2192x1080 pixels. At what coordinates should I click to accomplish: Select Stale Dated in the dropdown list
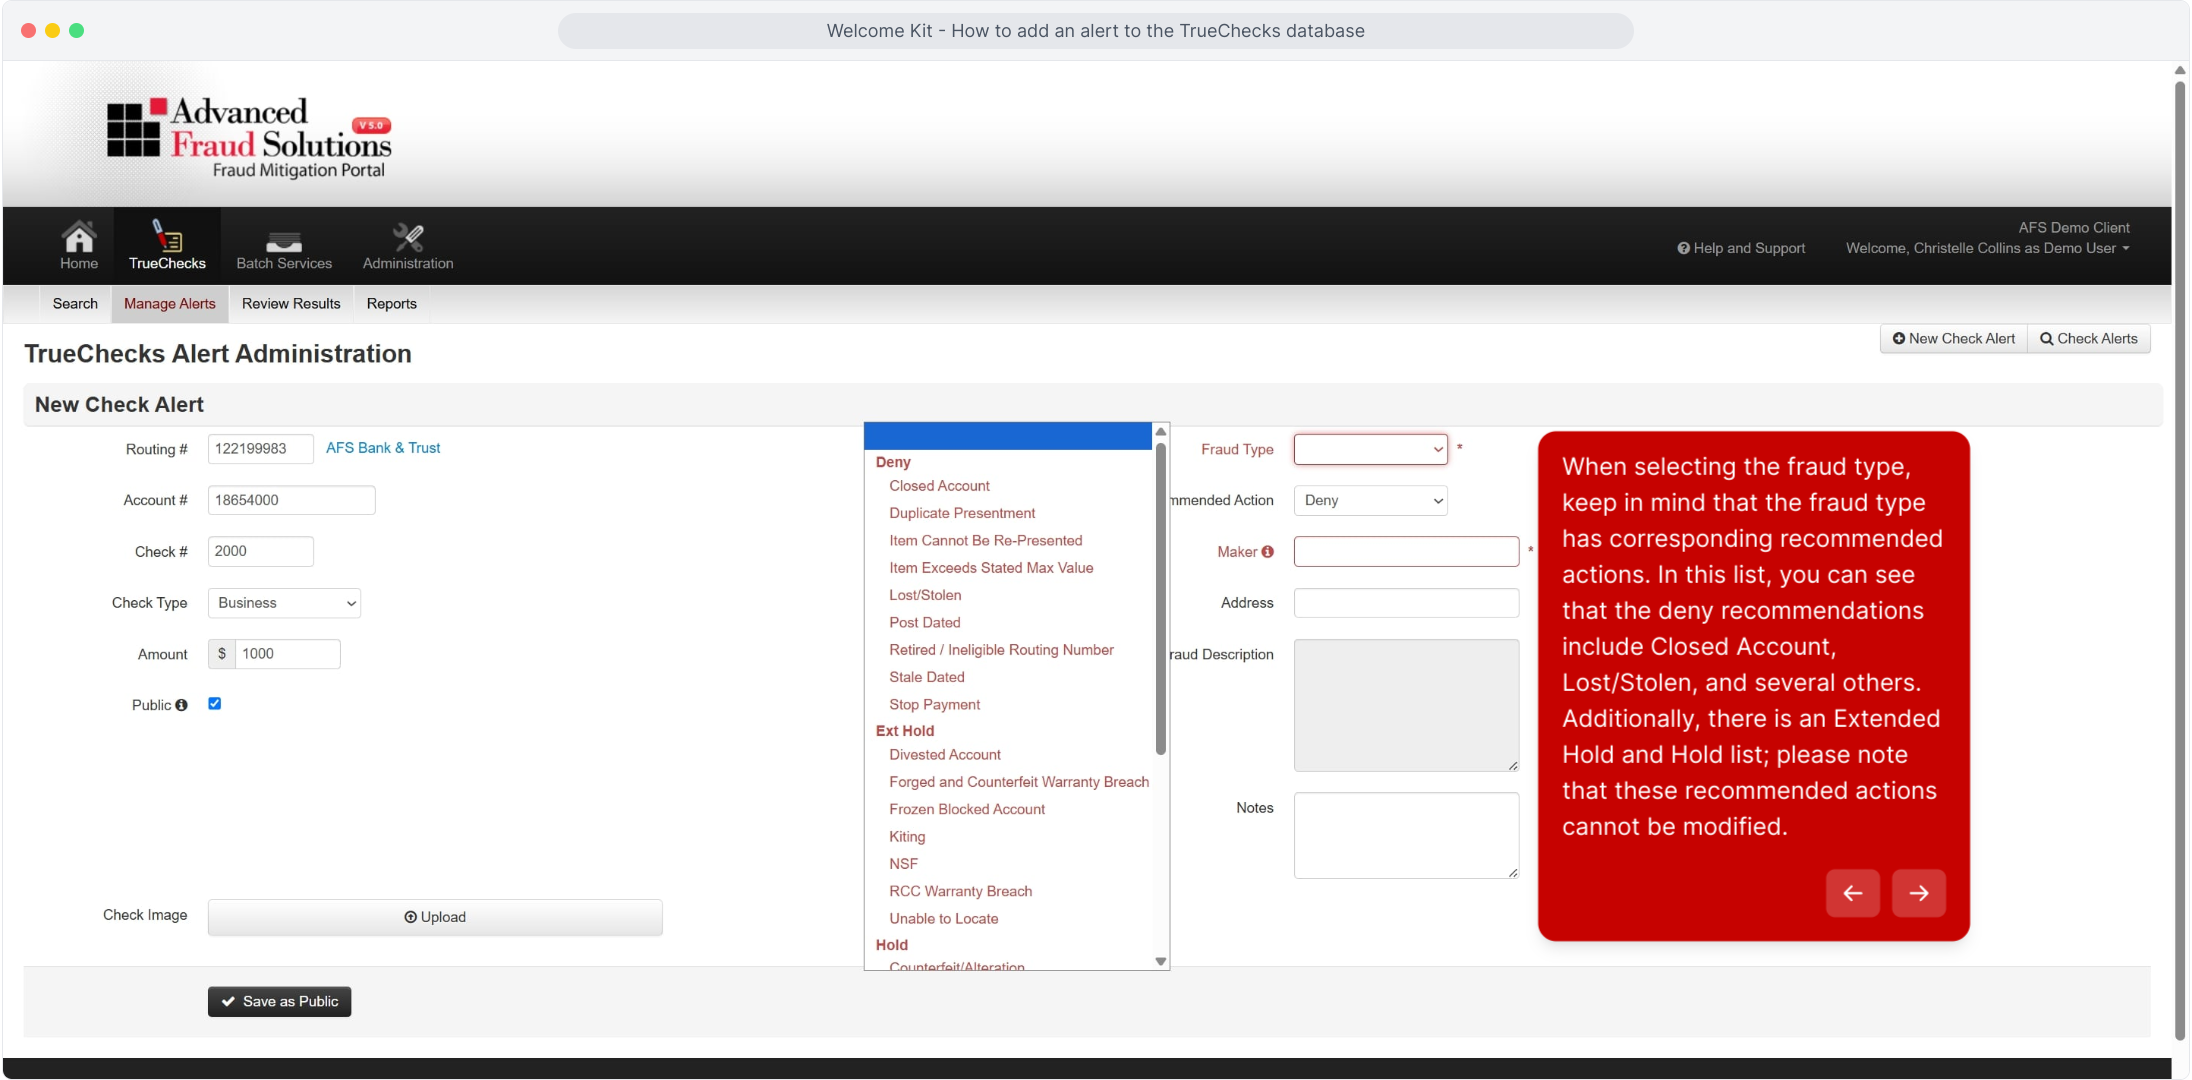(927, 678)
